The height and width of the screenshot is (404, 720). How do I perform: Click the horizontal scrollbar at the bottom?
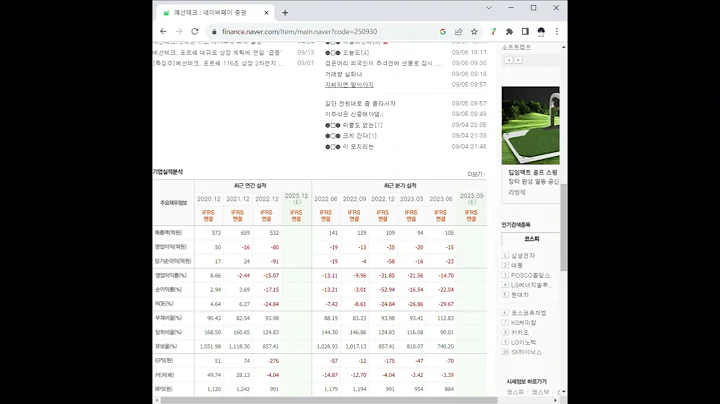(329, 400)
